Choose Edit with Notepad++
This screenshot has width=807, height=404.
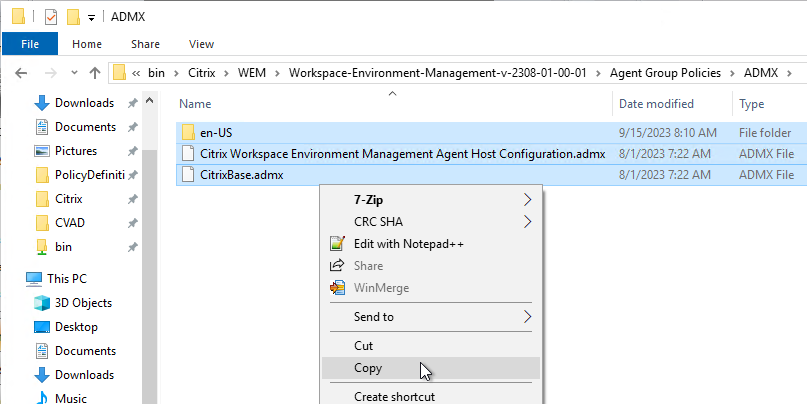pos(431,244)
